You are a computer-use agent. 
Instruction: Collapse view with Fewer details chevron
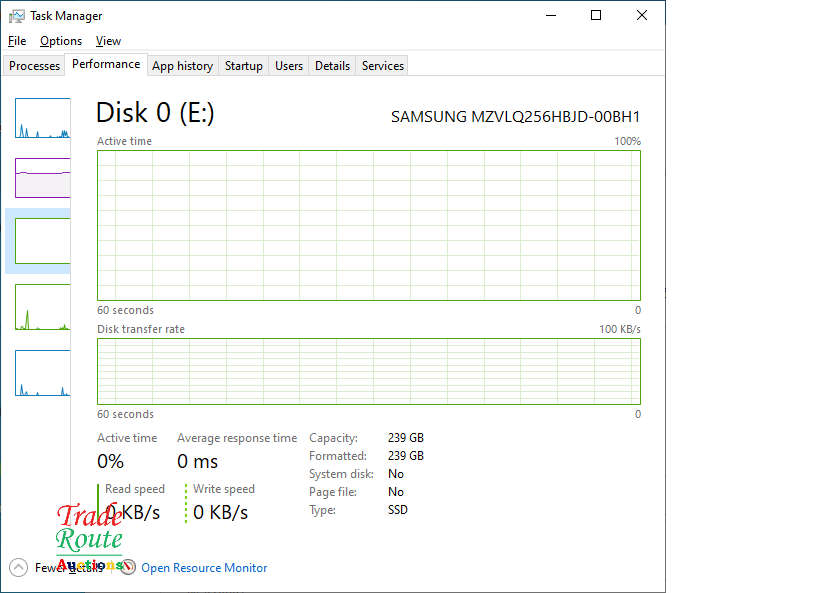point(18,567)
